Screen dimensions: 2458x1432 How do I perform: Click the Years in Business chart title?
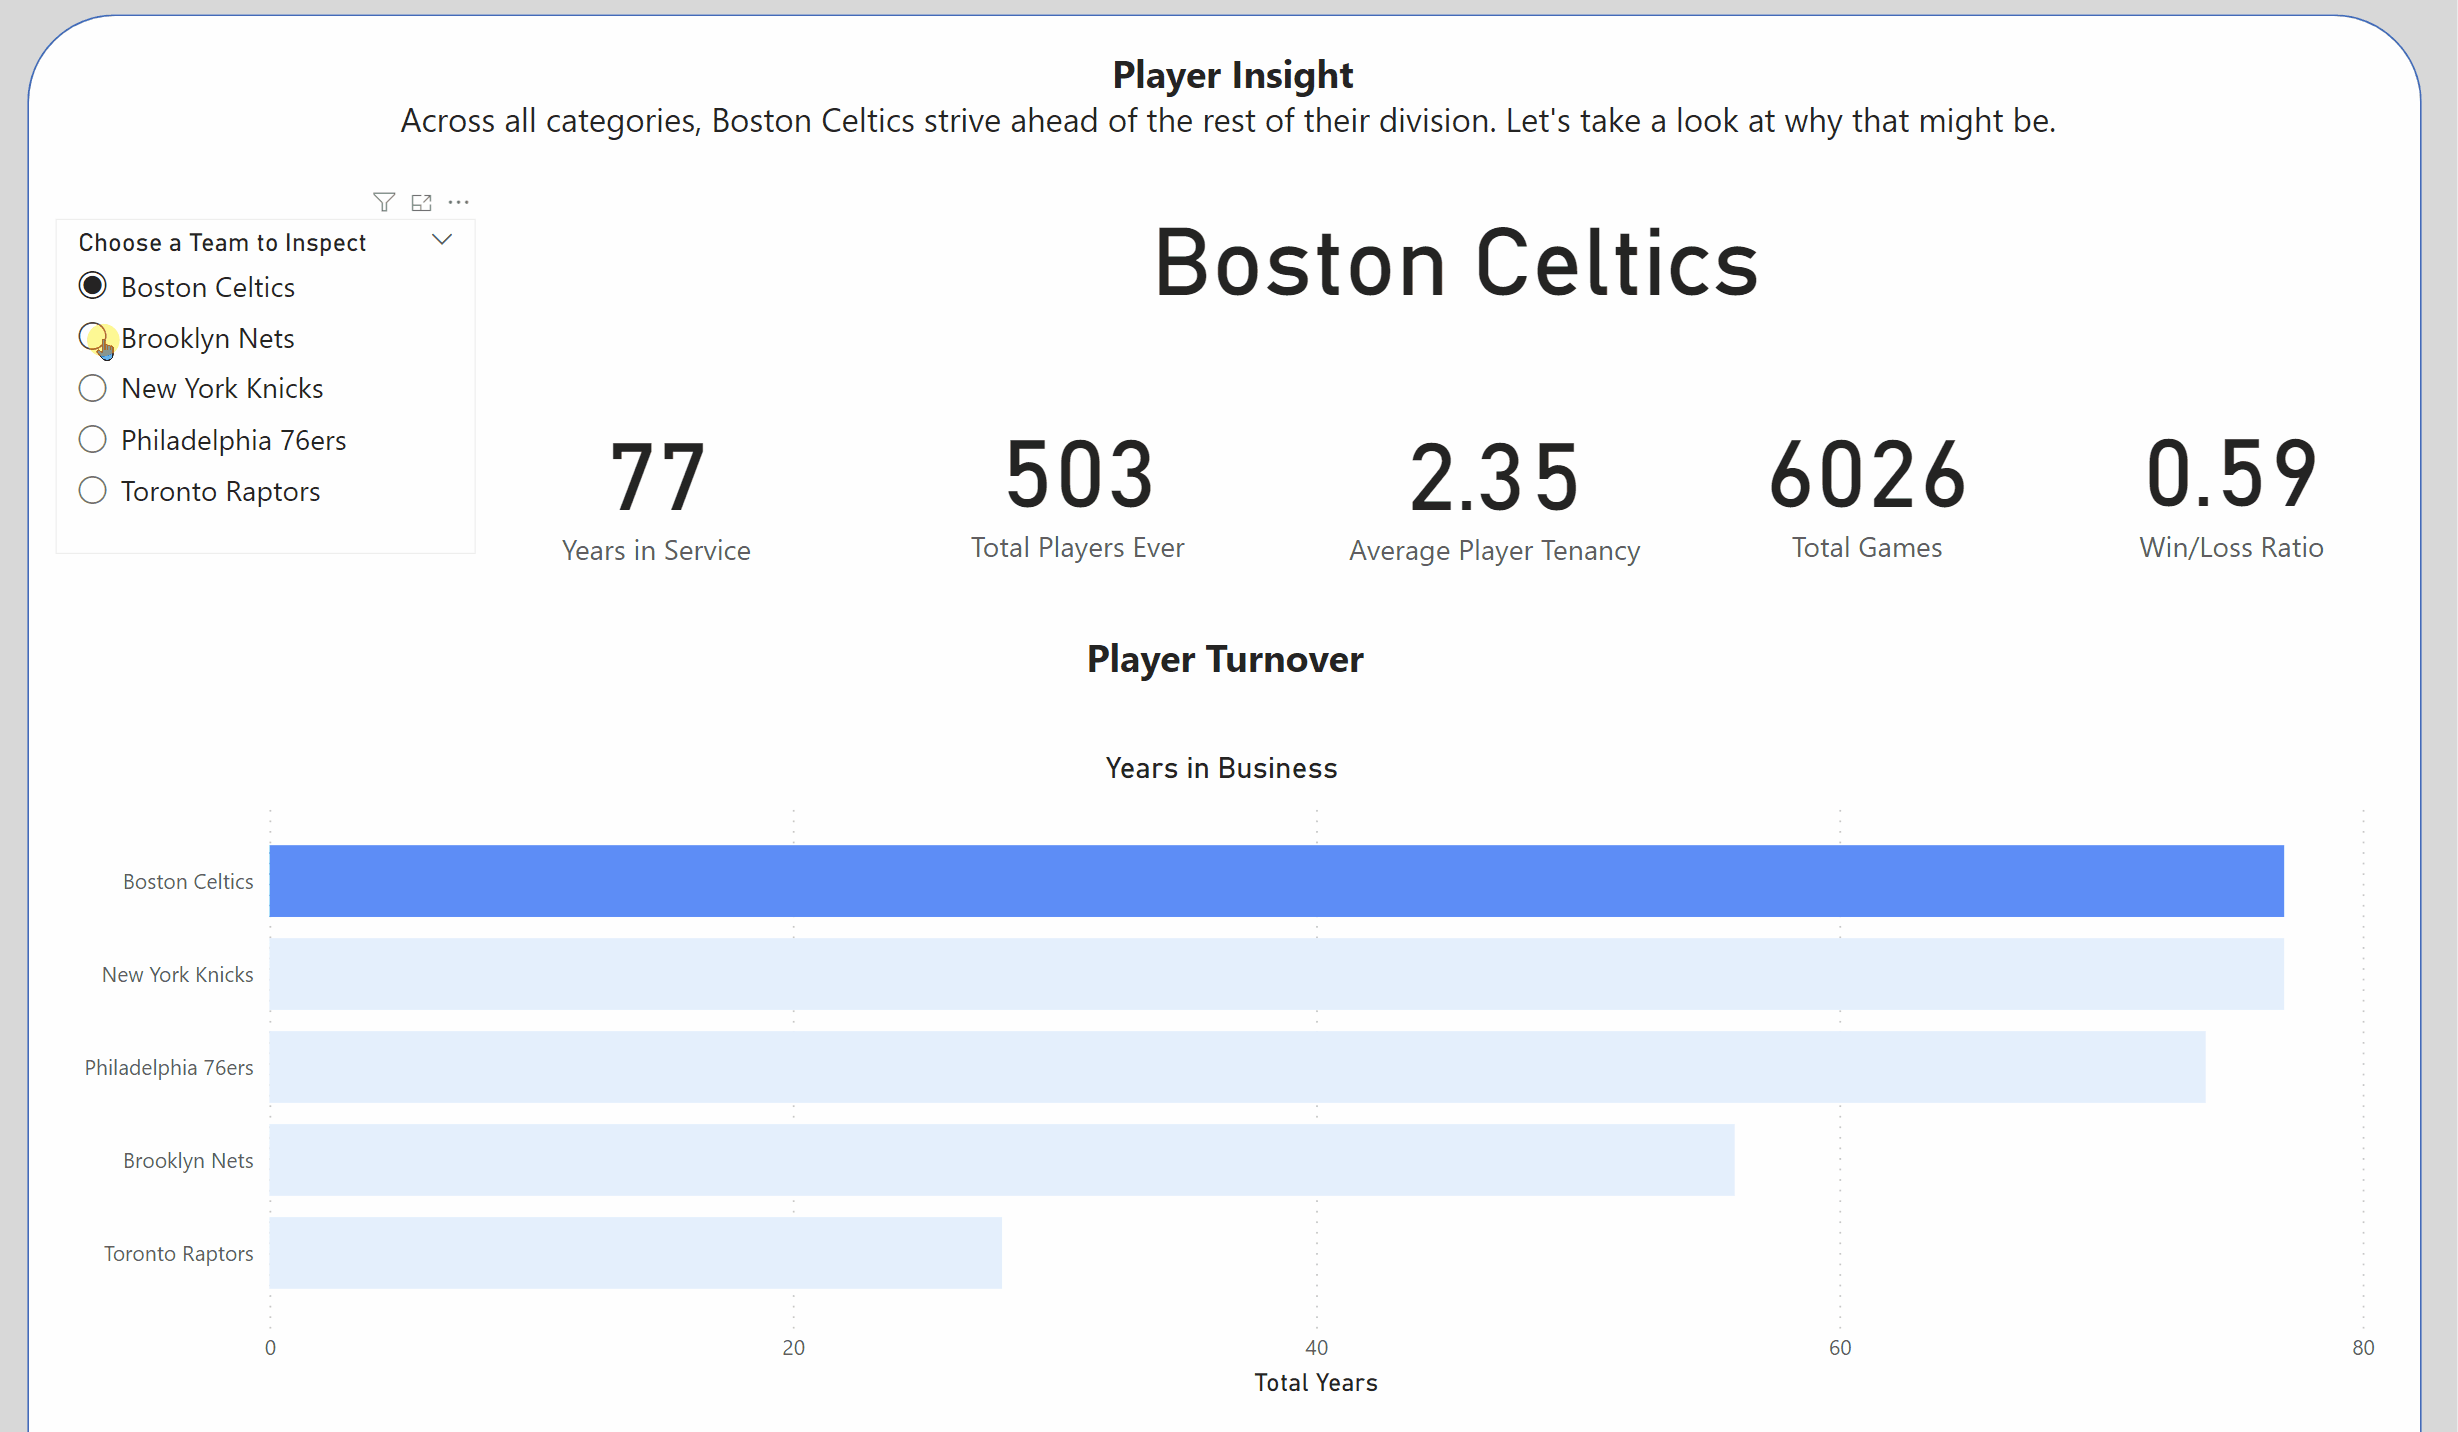pos(1221,768)
